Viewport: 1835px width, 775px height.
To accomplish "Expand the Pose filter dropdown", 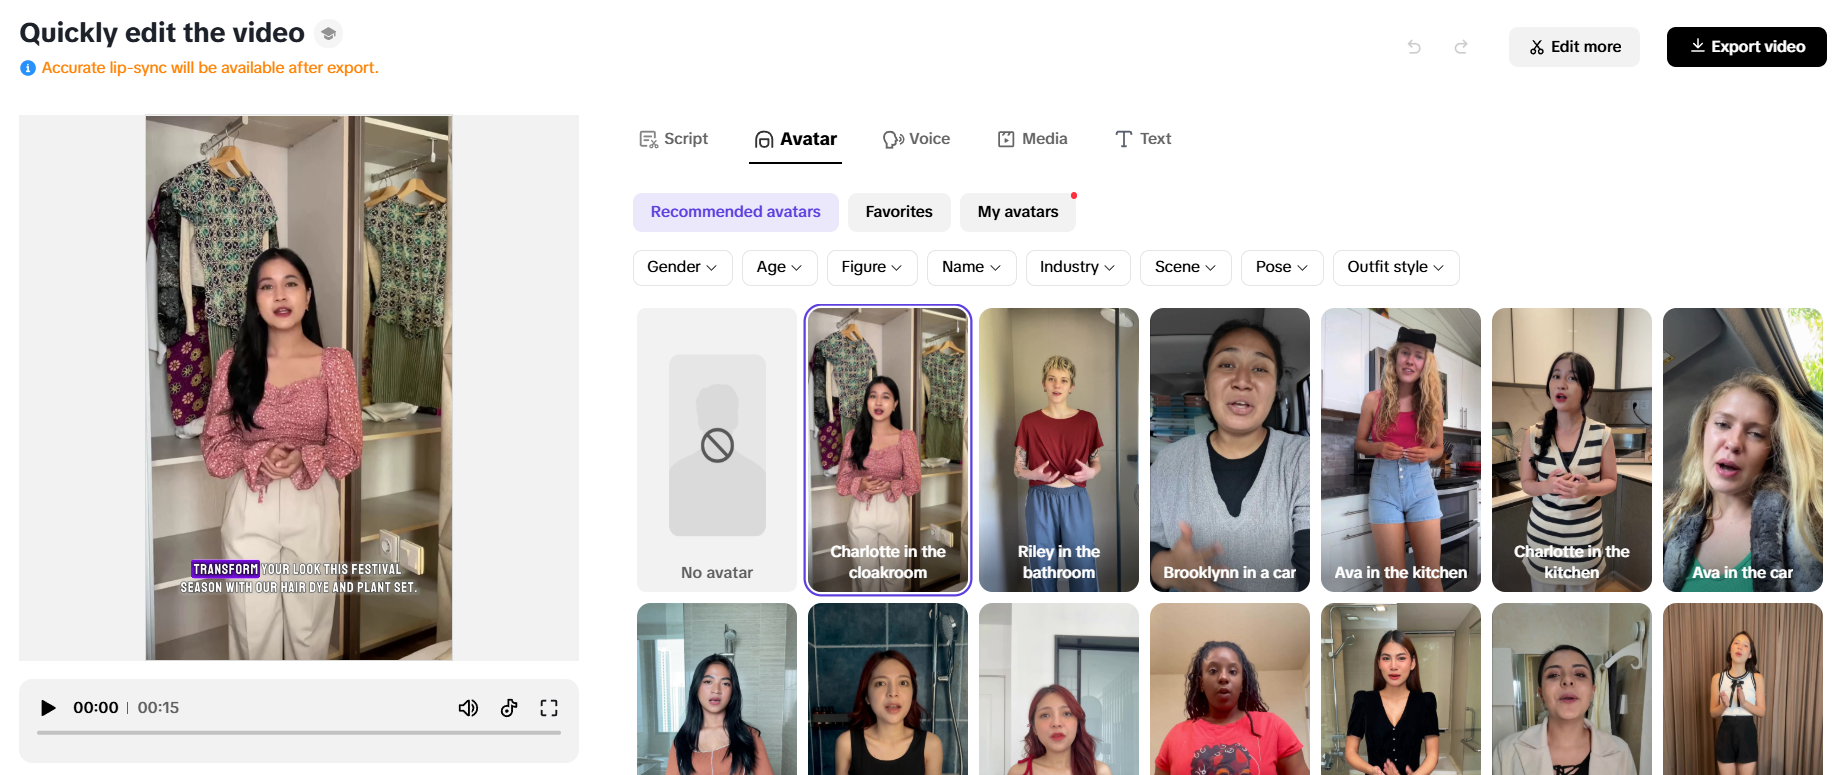I will pyautogui.click(x=1282, y=267).
